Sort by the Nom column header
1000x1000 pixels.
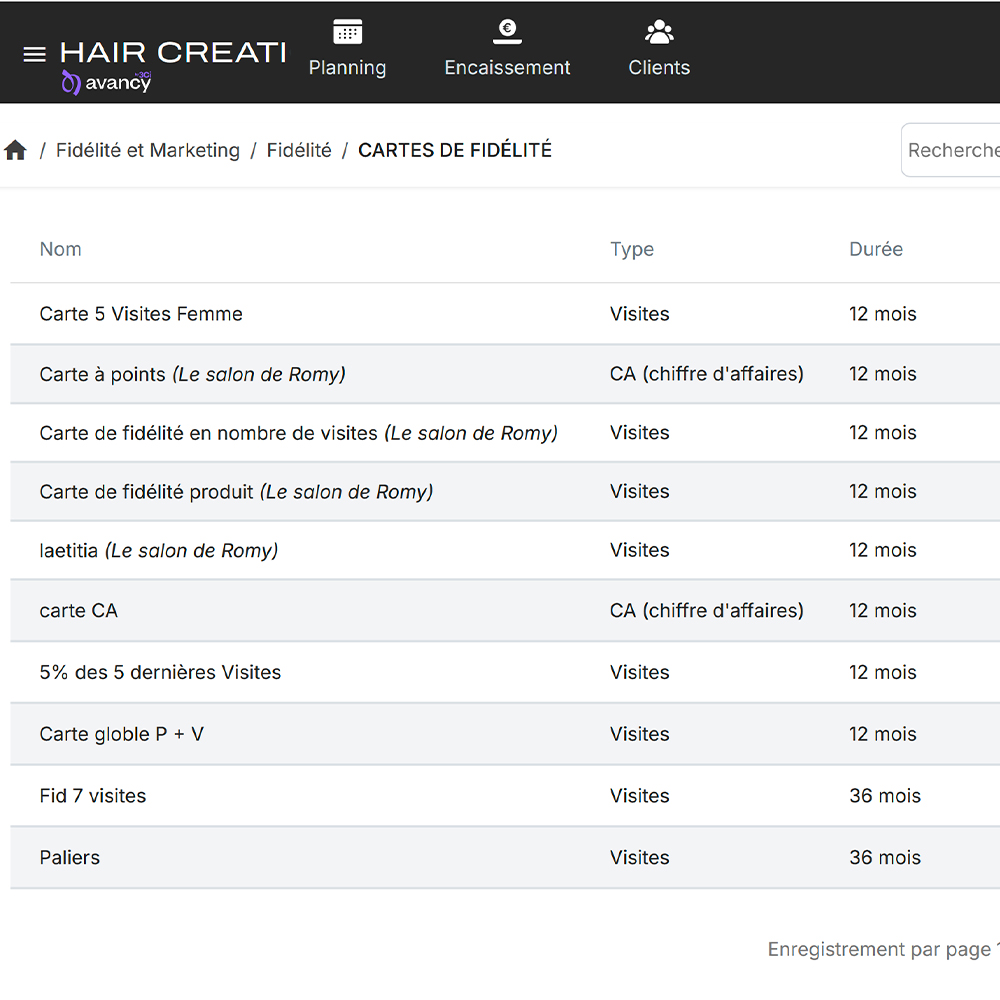click(x=61, y=250)
